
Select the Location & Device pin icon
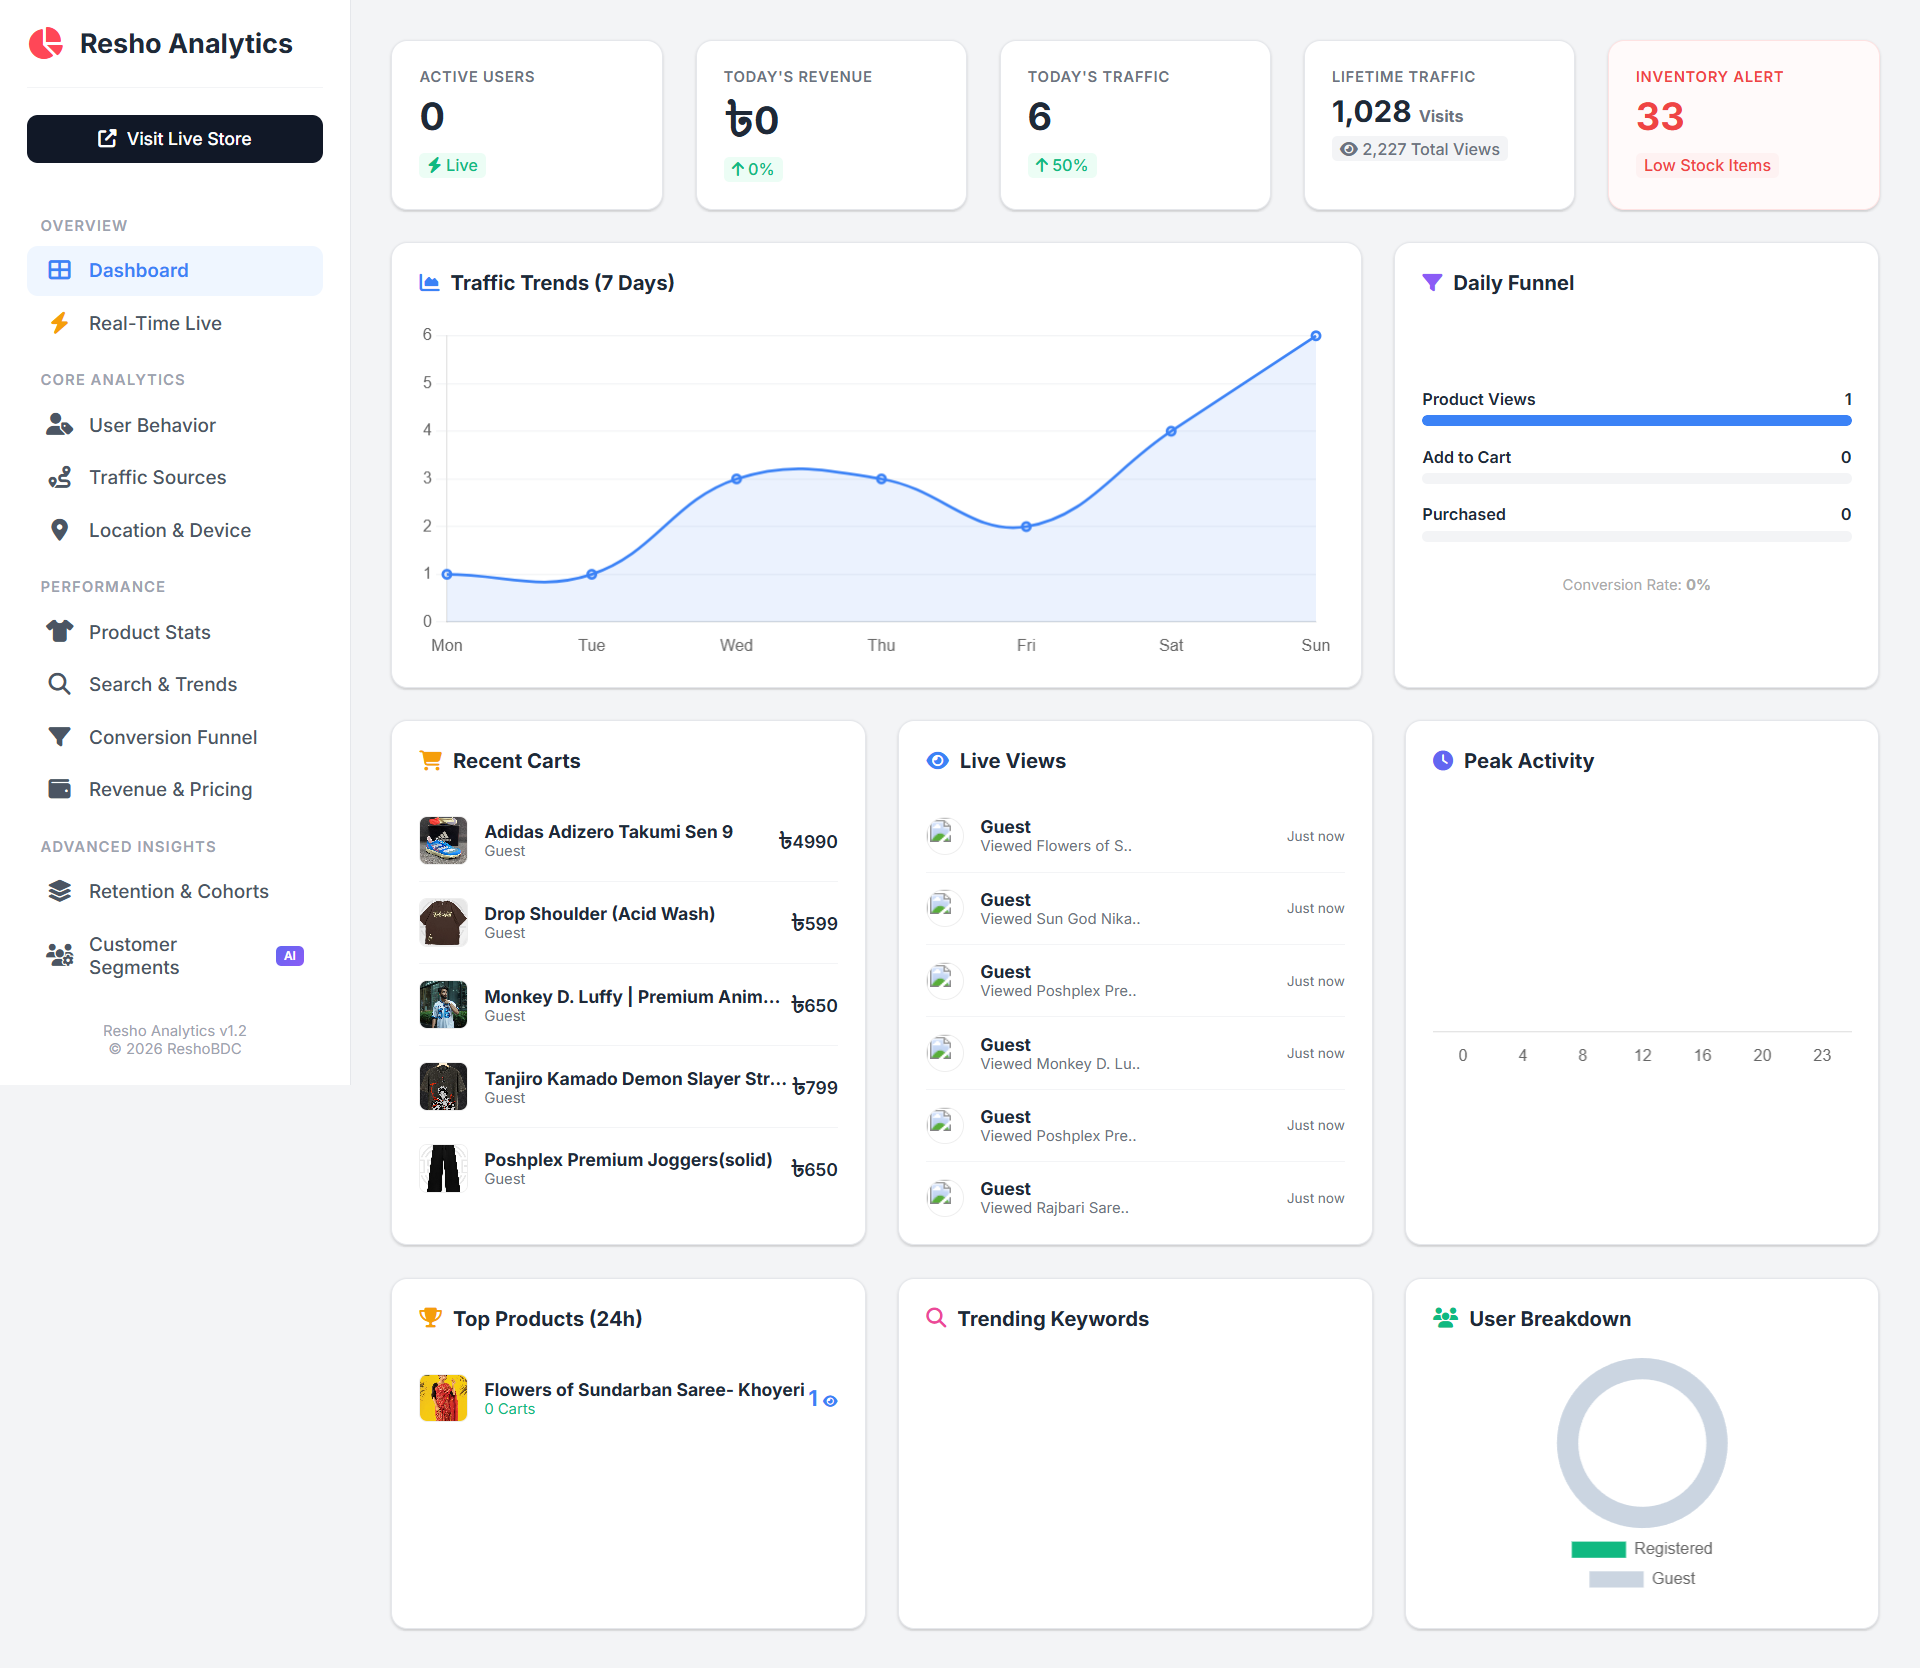click(60, 530)
